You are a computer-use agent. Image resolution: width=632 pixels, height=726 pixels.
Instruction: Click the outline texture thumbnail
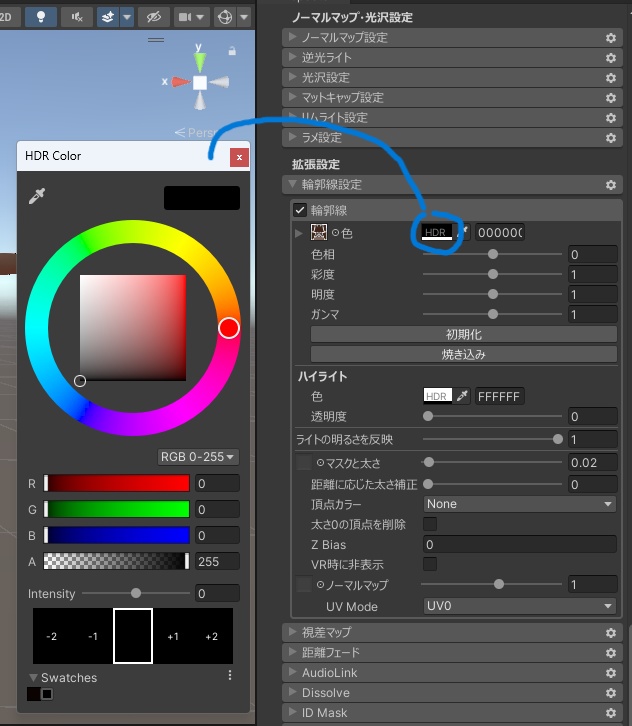319,232
